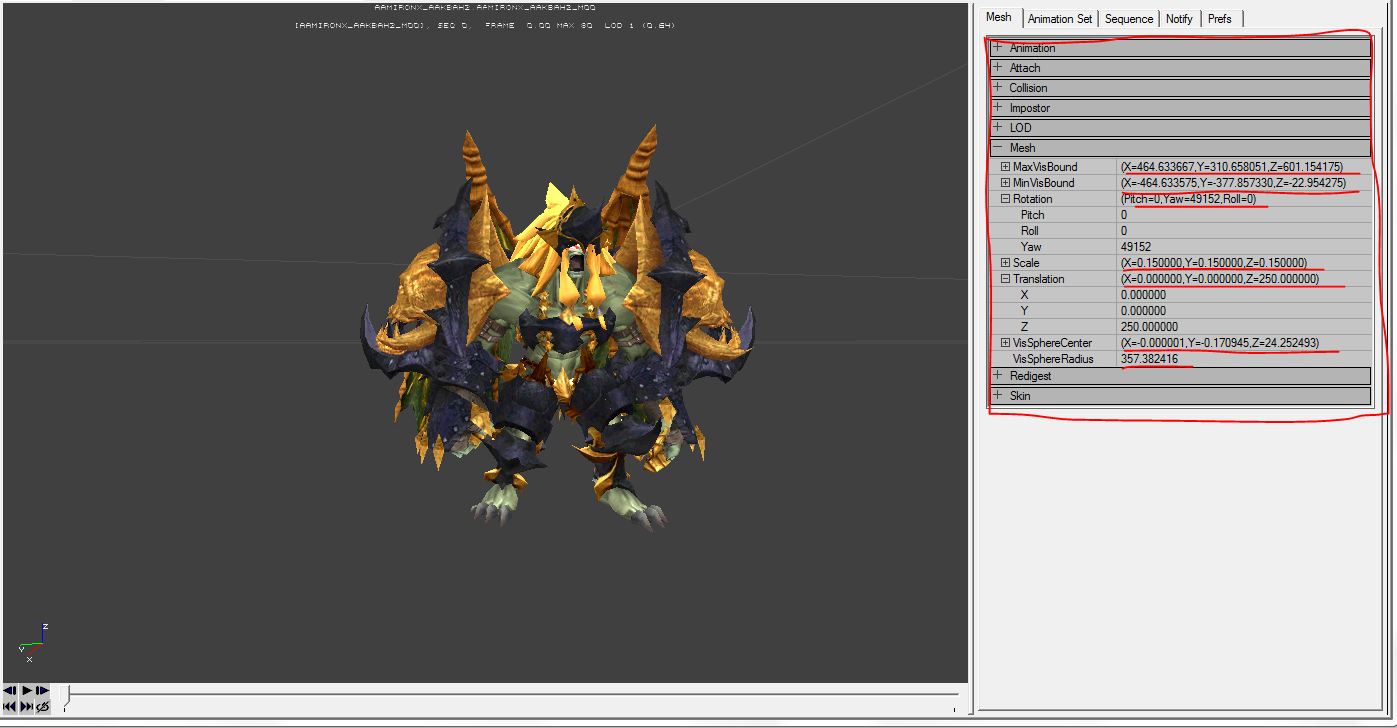
Task: Switch to the Notify tab
Action: [x=1180, y=19]
